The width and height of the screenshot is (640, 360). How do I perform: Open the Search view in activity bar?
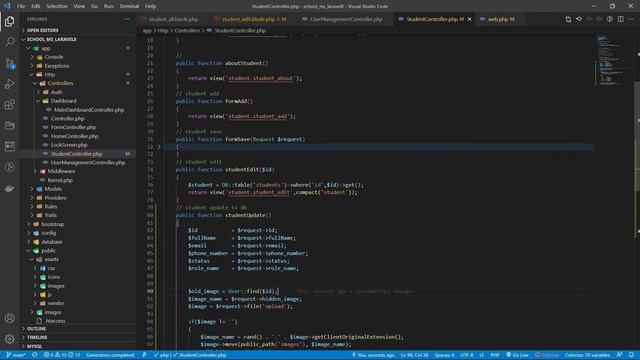pyautogui.click(x=9, y=42)
